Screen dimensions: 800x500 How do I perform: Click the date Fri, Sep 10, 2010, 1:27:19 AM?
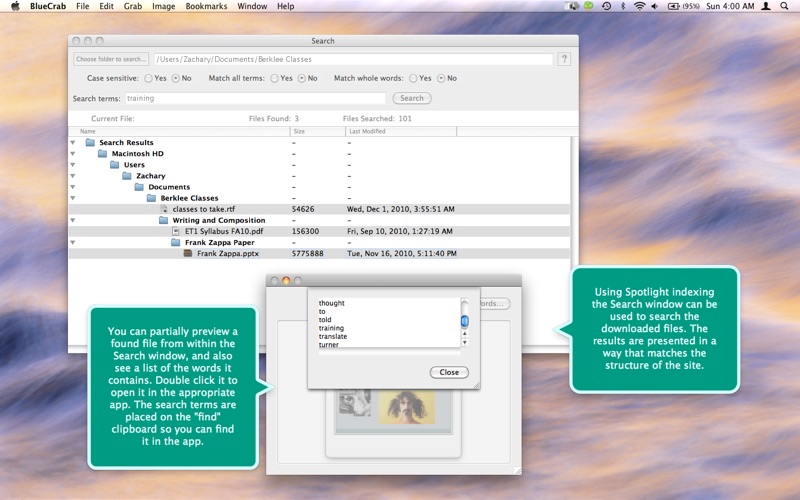[x=399, y=231]
